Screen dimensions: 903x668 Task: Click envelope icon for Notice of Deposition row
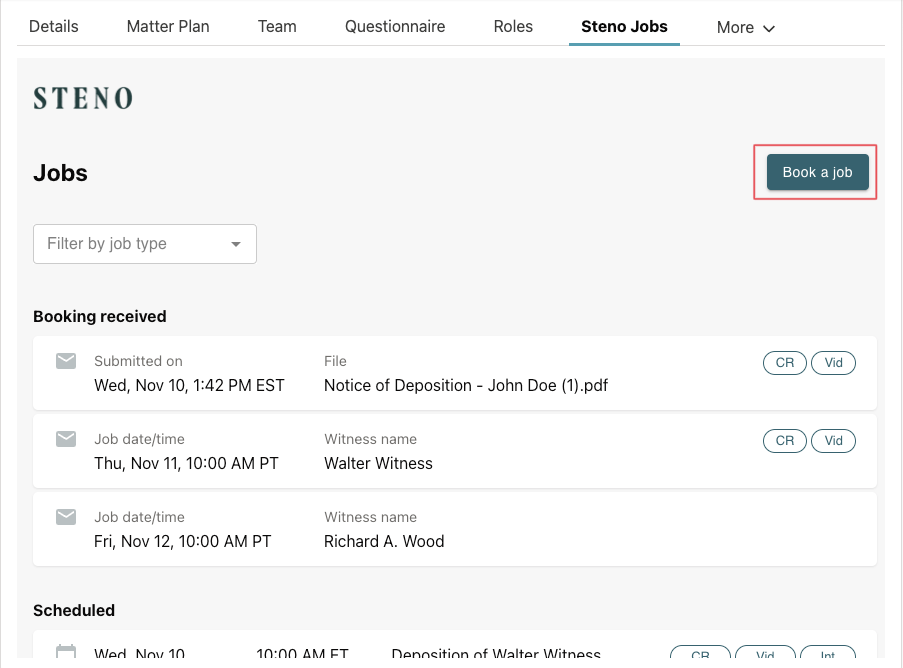click(x=66, y=361)
